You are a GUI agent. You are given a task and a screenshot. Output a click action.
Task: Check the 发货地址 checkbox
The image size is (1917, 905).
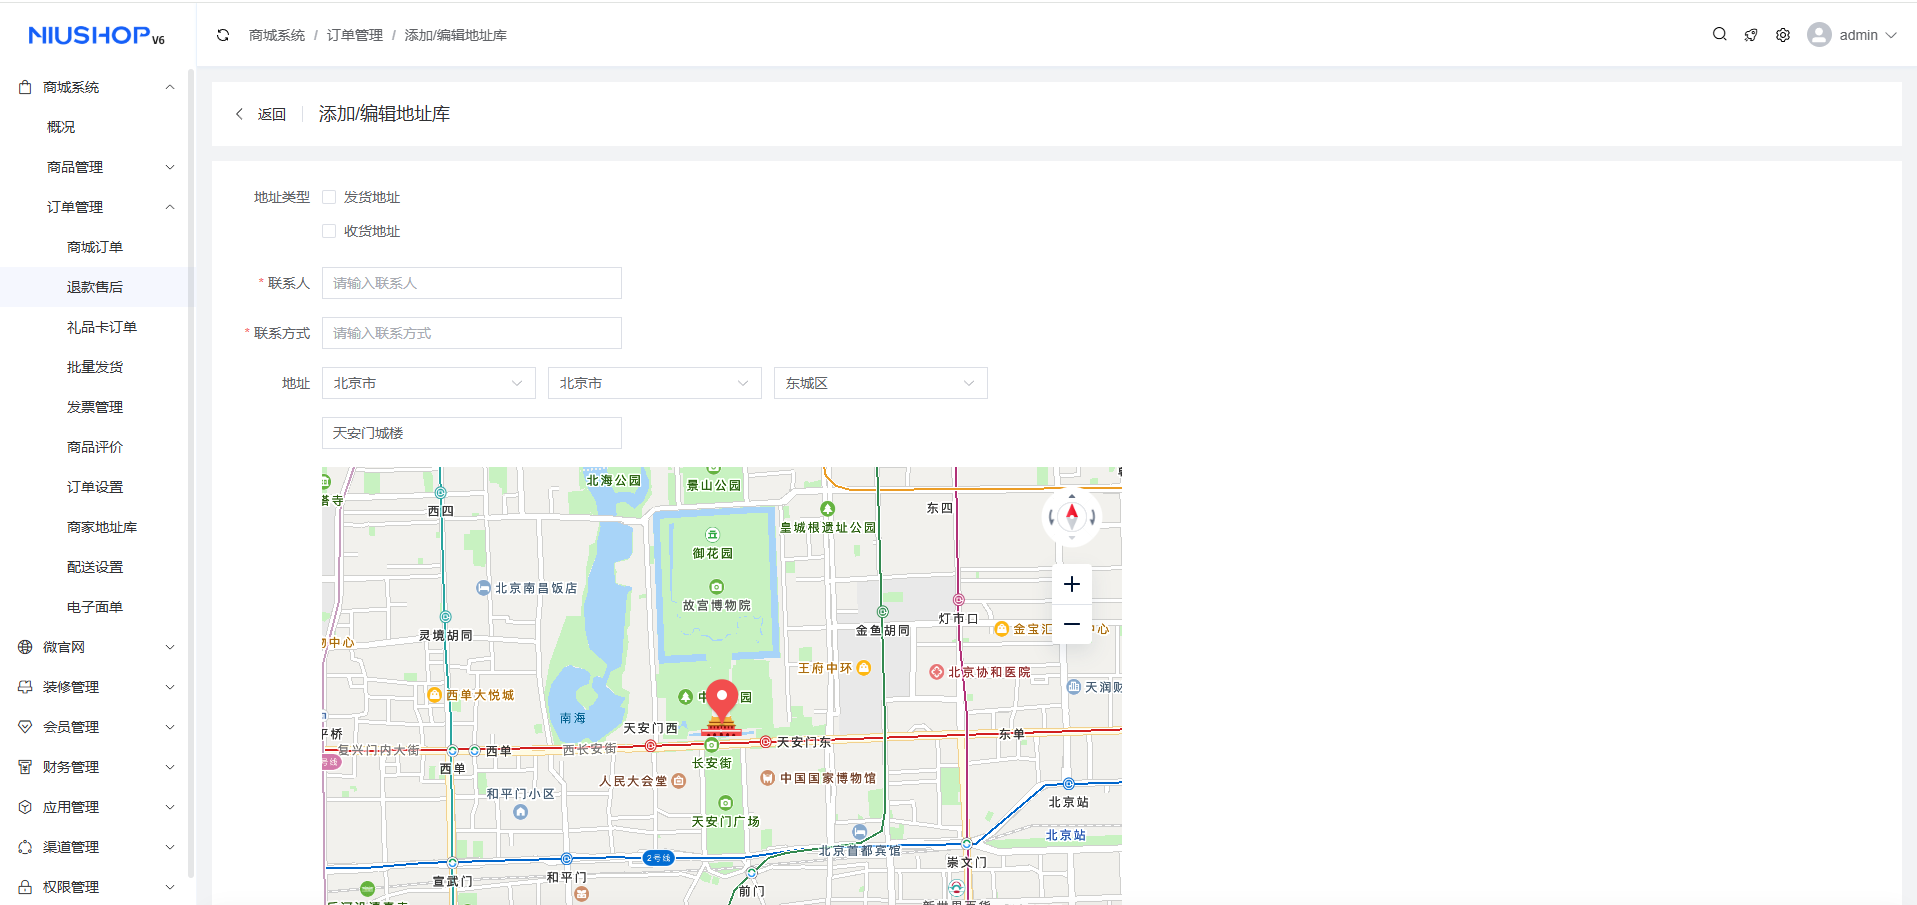(329, 197)
